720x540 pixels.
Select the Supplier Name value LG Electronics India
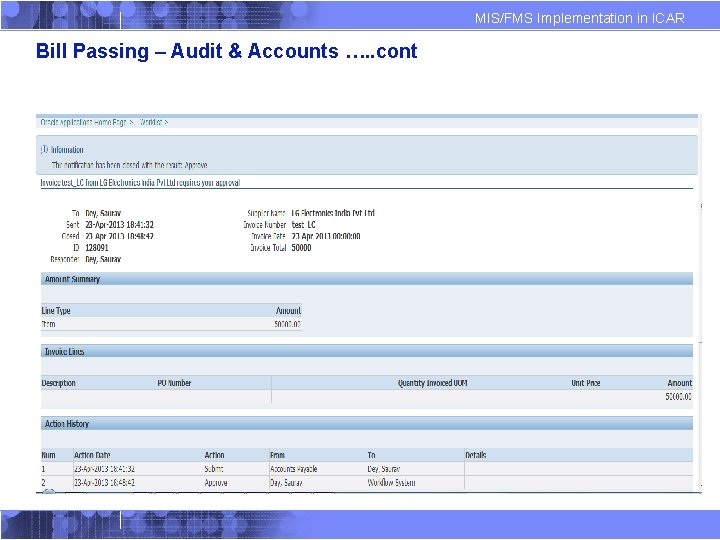(x=333, y=213)
